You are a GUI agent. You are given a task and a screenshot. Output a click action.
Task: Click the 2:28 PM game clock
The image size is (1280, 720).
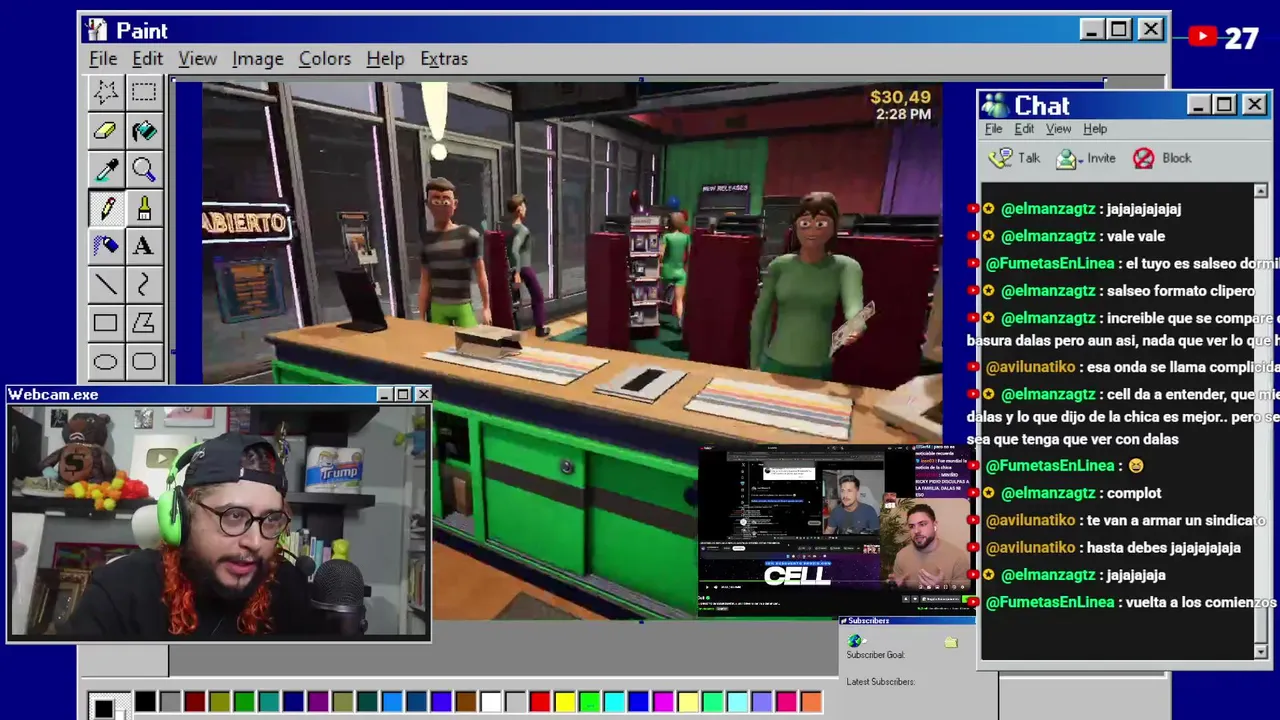(x=903, y=115)
